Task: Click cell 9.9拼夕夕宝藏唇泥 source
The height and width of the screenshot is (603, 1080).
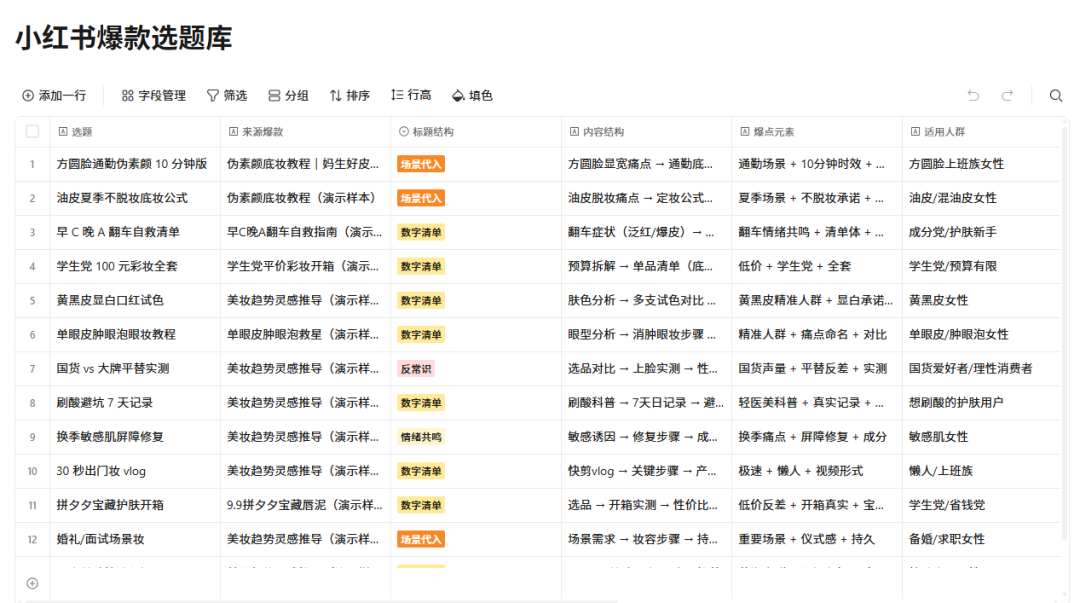Action: pos(304,505)
